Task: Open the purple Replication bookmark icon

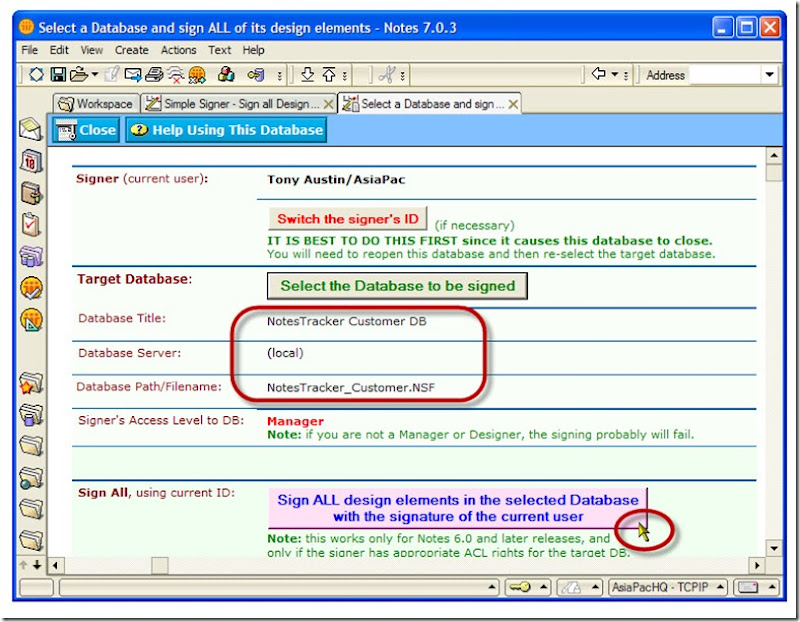Action: [31, 256]
